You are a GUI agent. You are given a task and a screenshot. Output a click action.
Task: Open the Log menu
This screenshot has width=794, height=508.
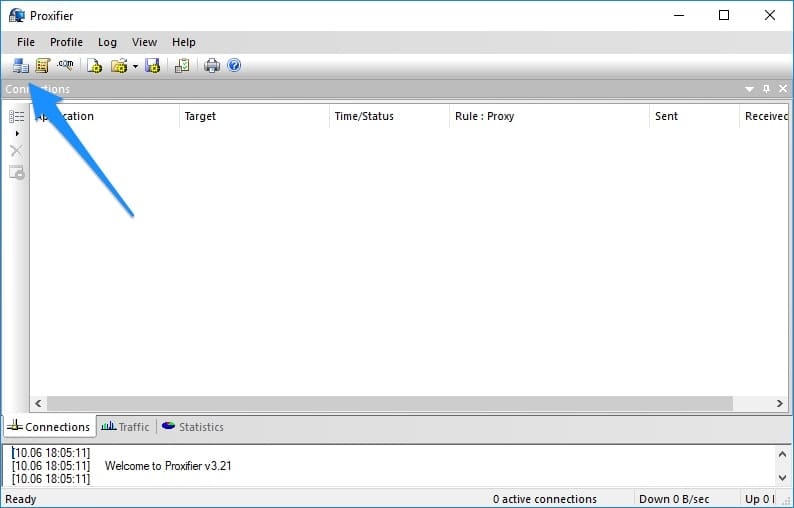click(107, 42)
